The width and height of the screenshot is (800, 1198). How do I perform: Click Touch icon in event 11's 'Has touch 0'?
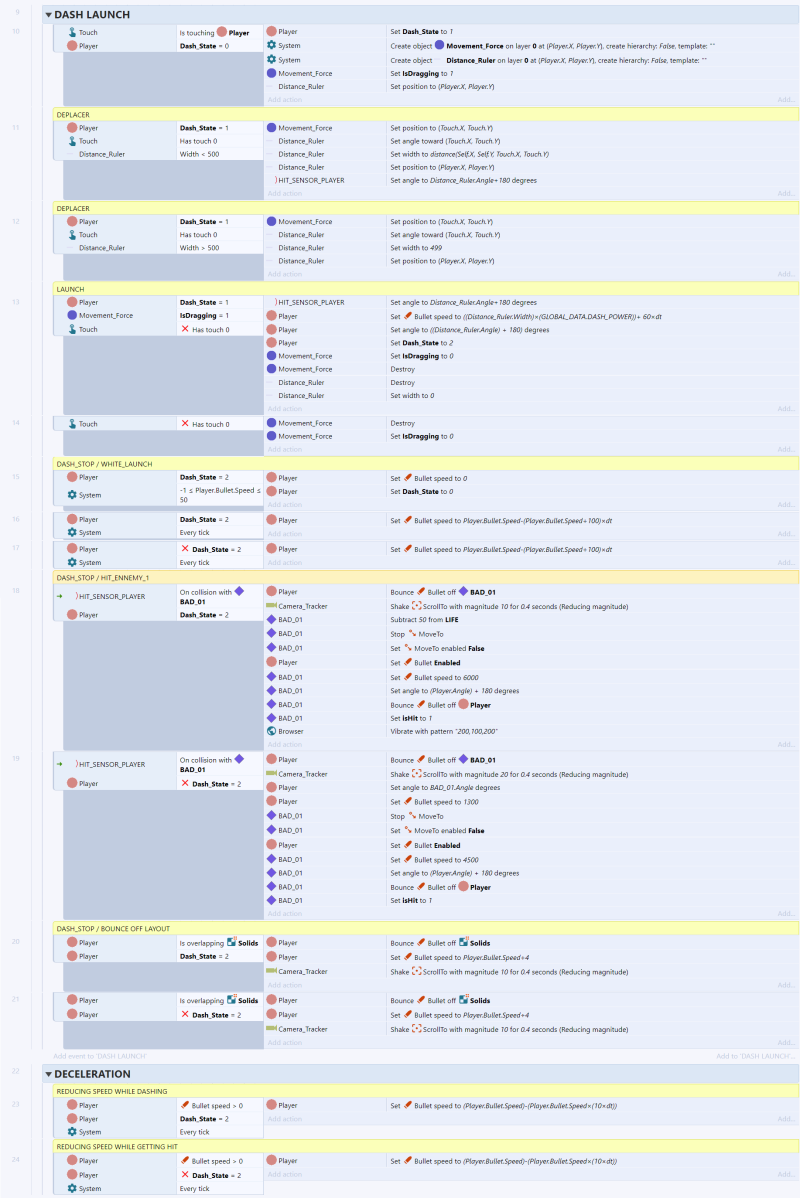point(72,141)
